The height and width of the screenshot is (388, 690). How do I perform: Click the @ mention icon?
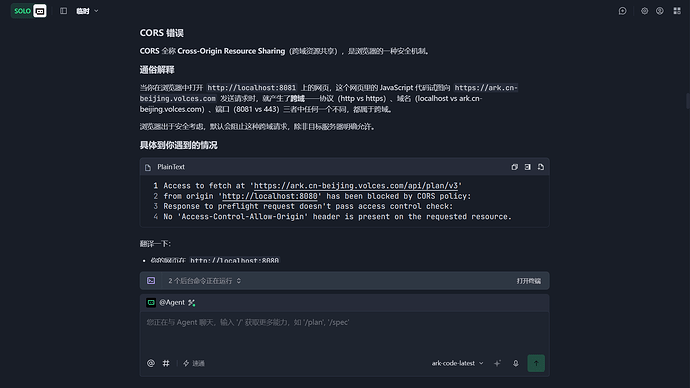(x=150, y=363)
